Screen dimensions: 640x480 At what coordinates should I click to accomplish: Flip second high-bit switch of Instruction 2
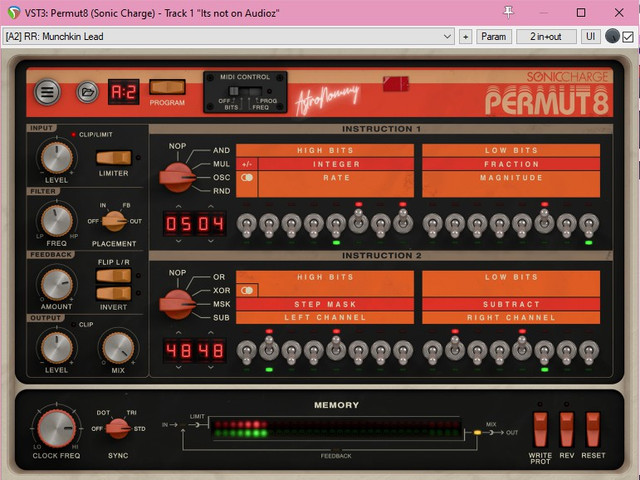269,349
